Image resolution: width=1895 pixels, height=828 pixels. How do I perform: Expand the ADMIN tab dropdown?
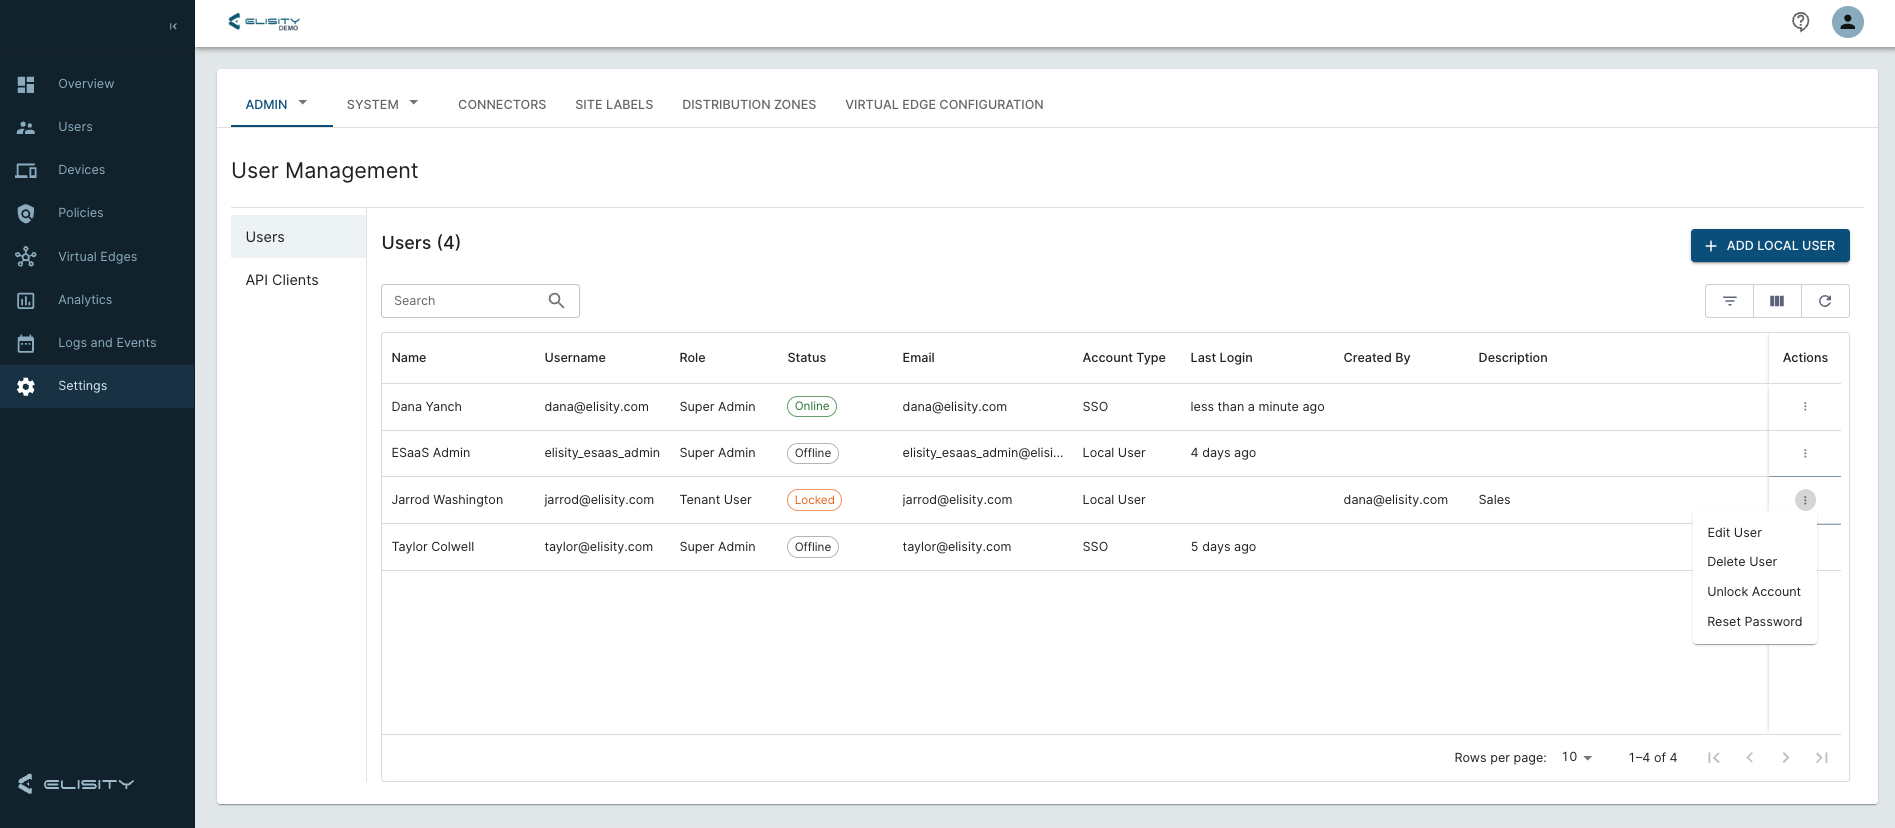(303, 103)
